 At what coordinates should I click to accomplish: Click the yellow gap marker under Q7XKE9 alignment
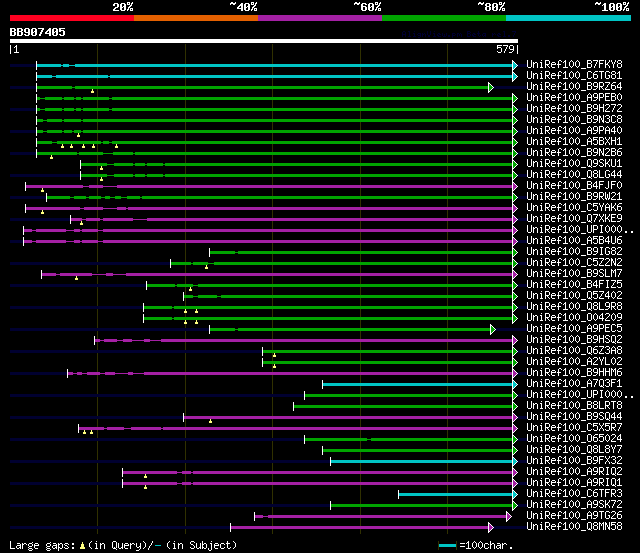(82, 223)
